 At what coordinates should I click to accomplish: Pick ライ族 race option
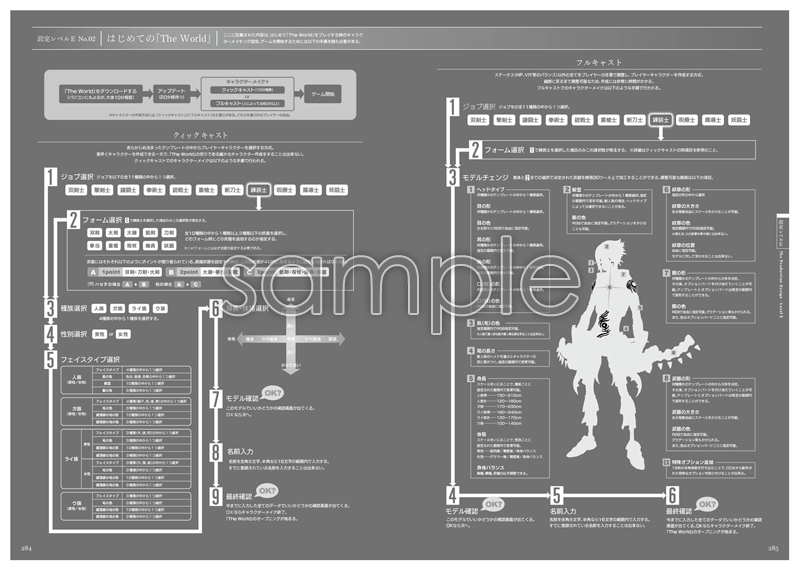[139, 309]
